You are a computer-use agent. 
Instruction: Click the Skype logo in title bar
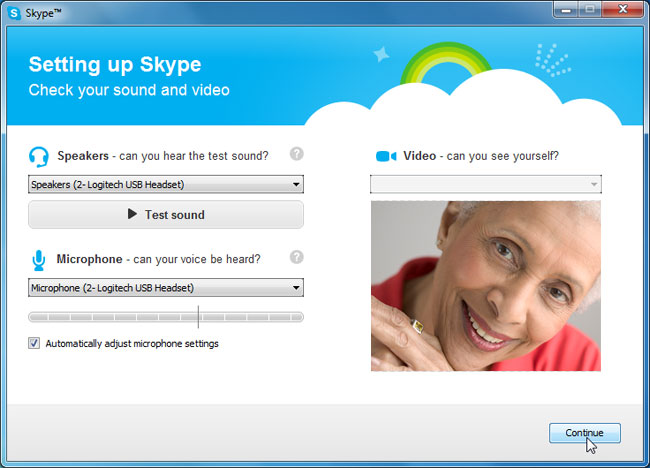click(x=14, y=13)
